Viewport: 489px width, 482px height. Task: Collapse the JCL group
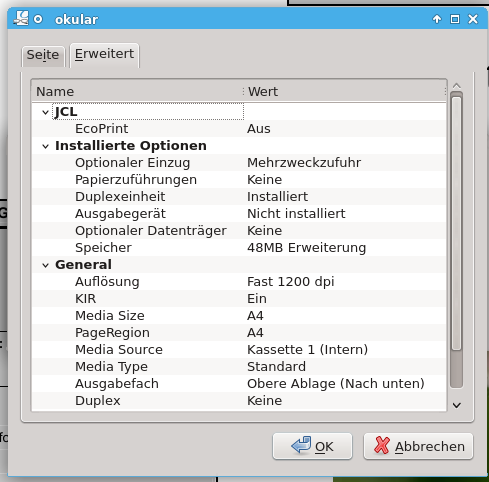click(x=46, y=112)
